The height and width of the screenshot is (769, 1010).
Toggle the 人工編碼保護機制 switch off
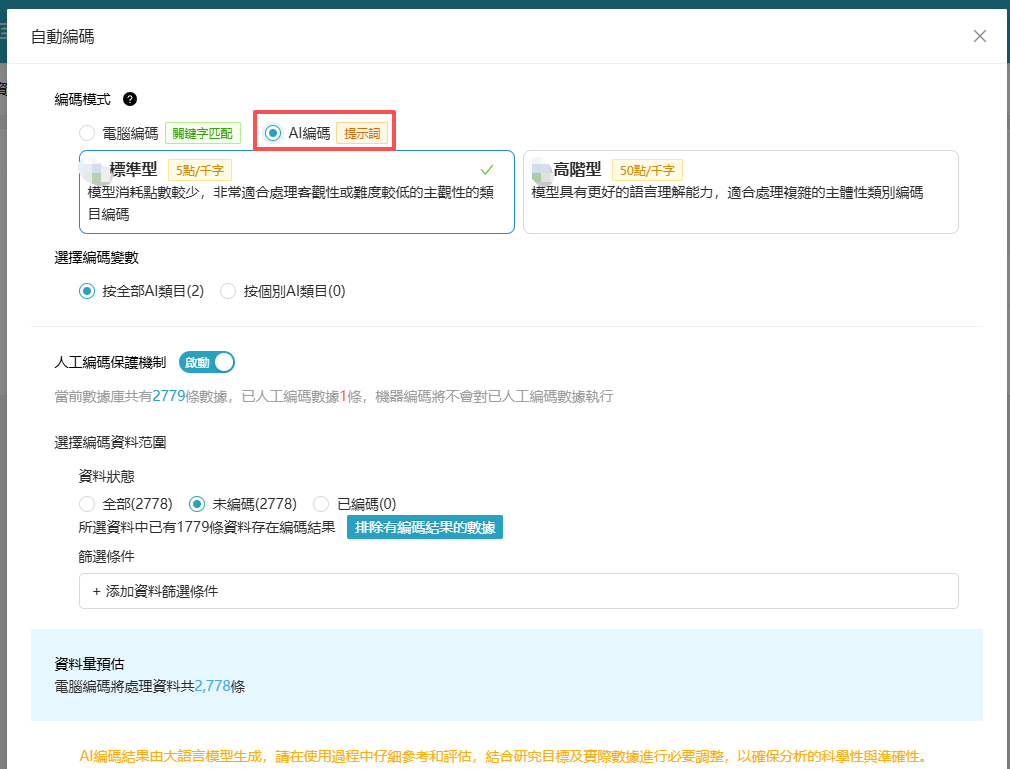click(x=207, y=362)
